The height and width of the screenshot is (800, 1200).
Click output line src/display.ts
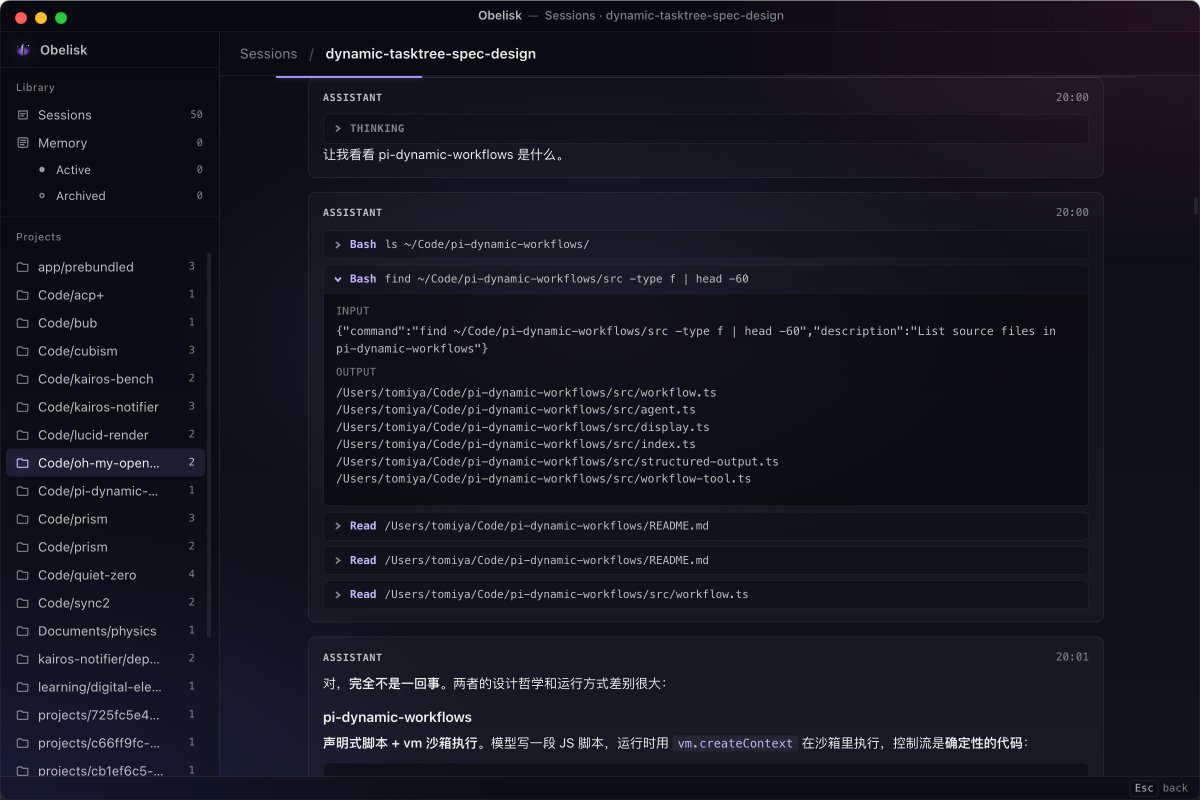tap(523, 427)
